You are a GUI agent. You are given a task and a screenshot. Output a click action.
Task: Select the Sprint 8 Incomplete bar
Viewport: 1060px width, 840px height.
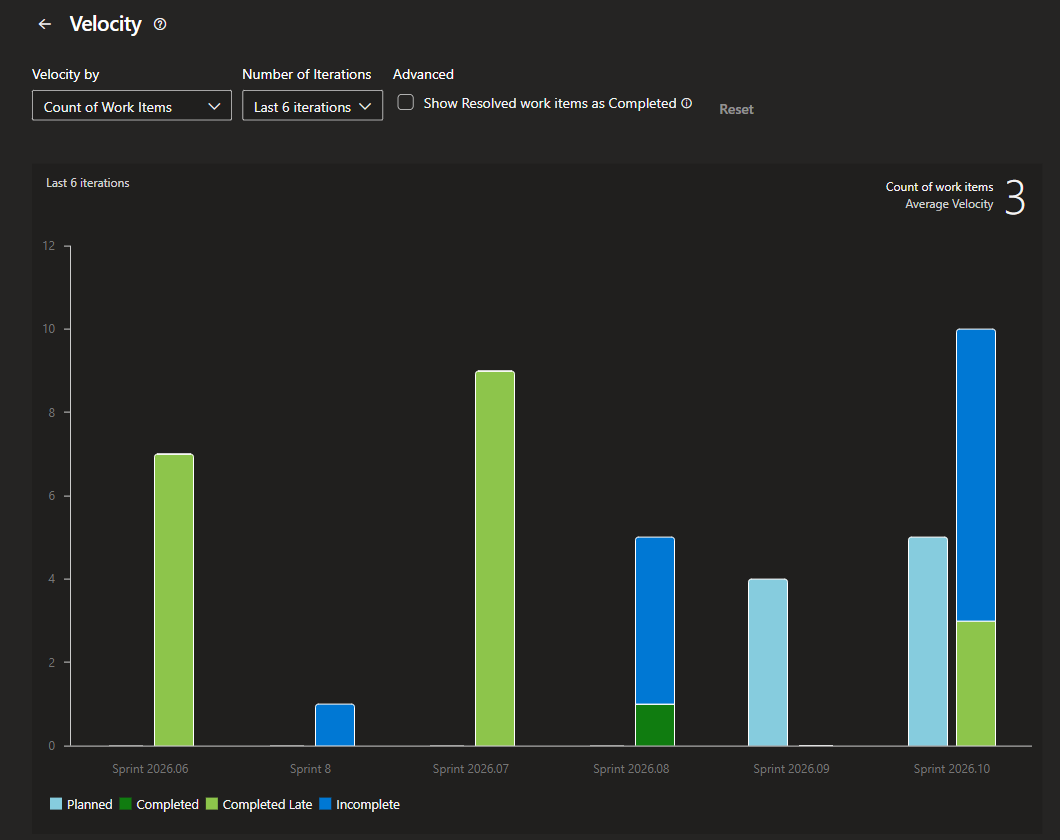(335, 725)
